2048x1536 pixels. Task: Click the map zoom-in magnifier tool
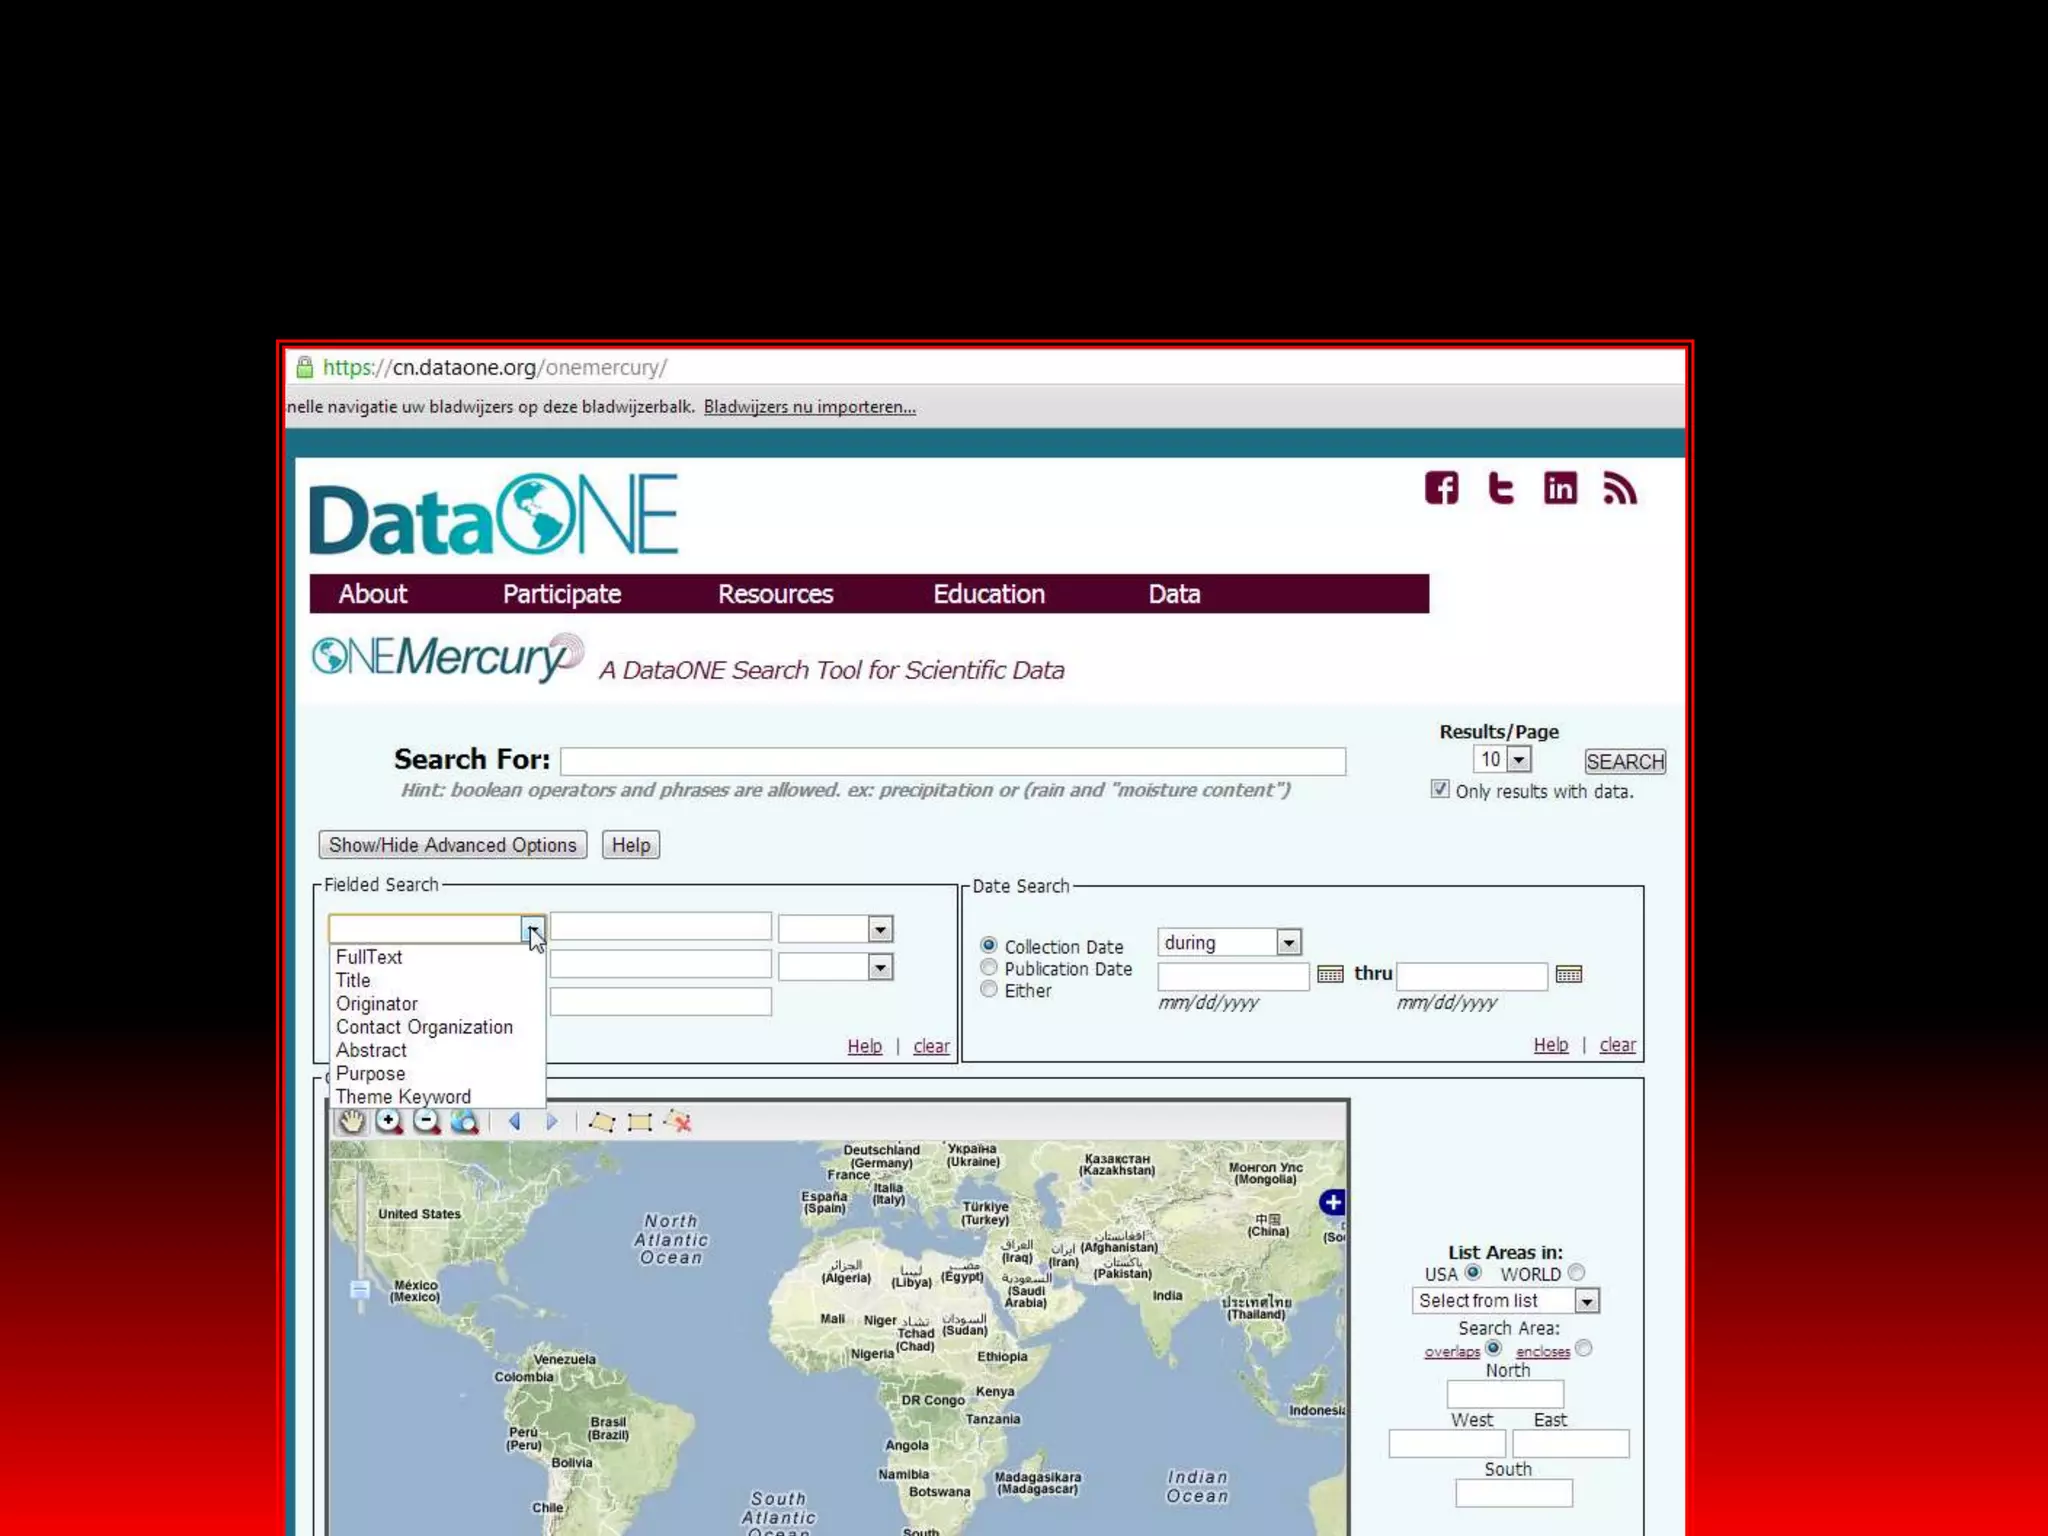pos(389,1121)
